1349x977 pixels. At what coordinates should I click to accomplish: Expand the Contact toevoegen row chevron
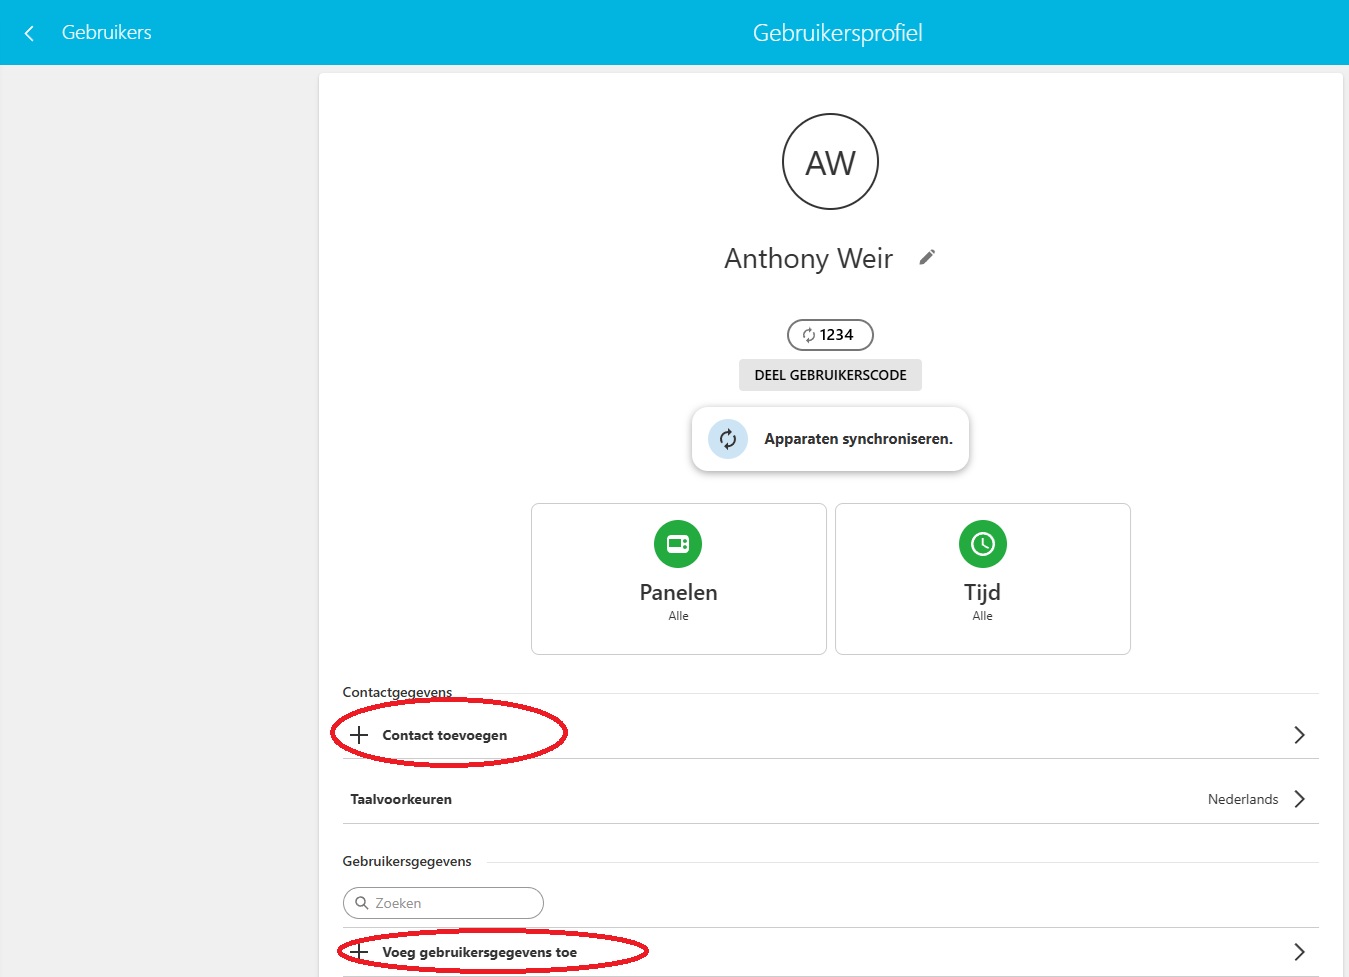[1299, 735]
